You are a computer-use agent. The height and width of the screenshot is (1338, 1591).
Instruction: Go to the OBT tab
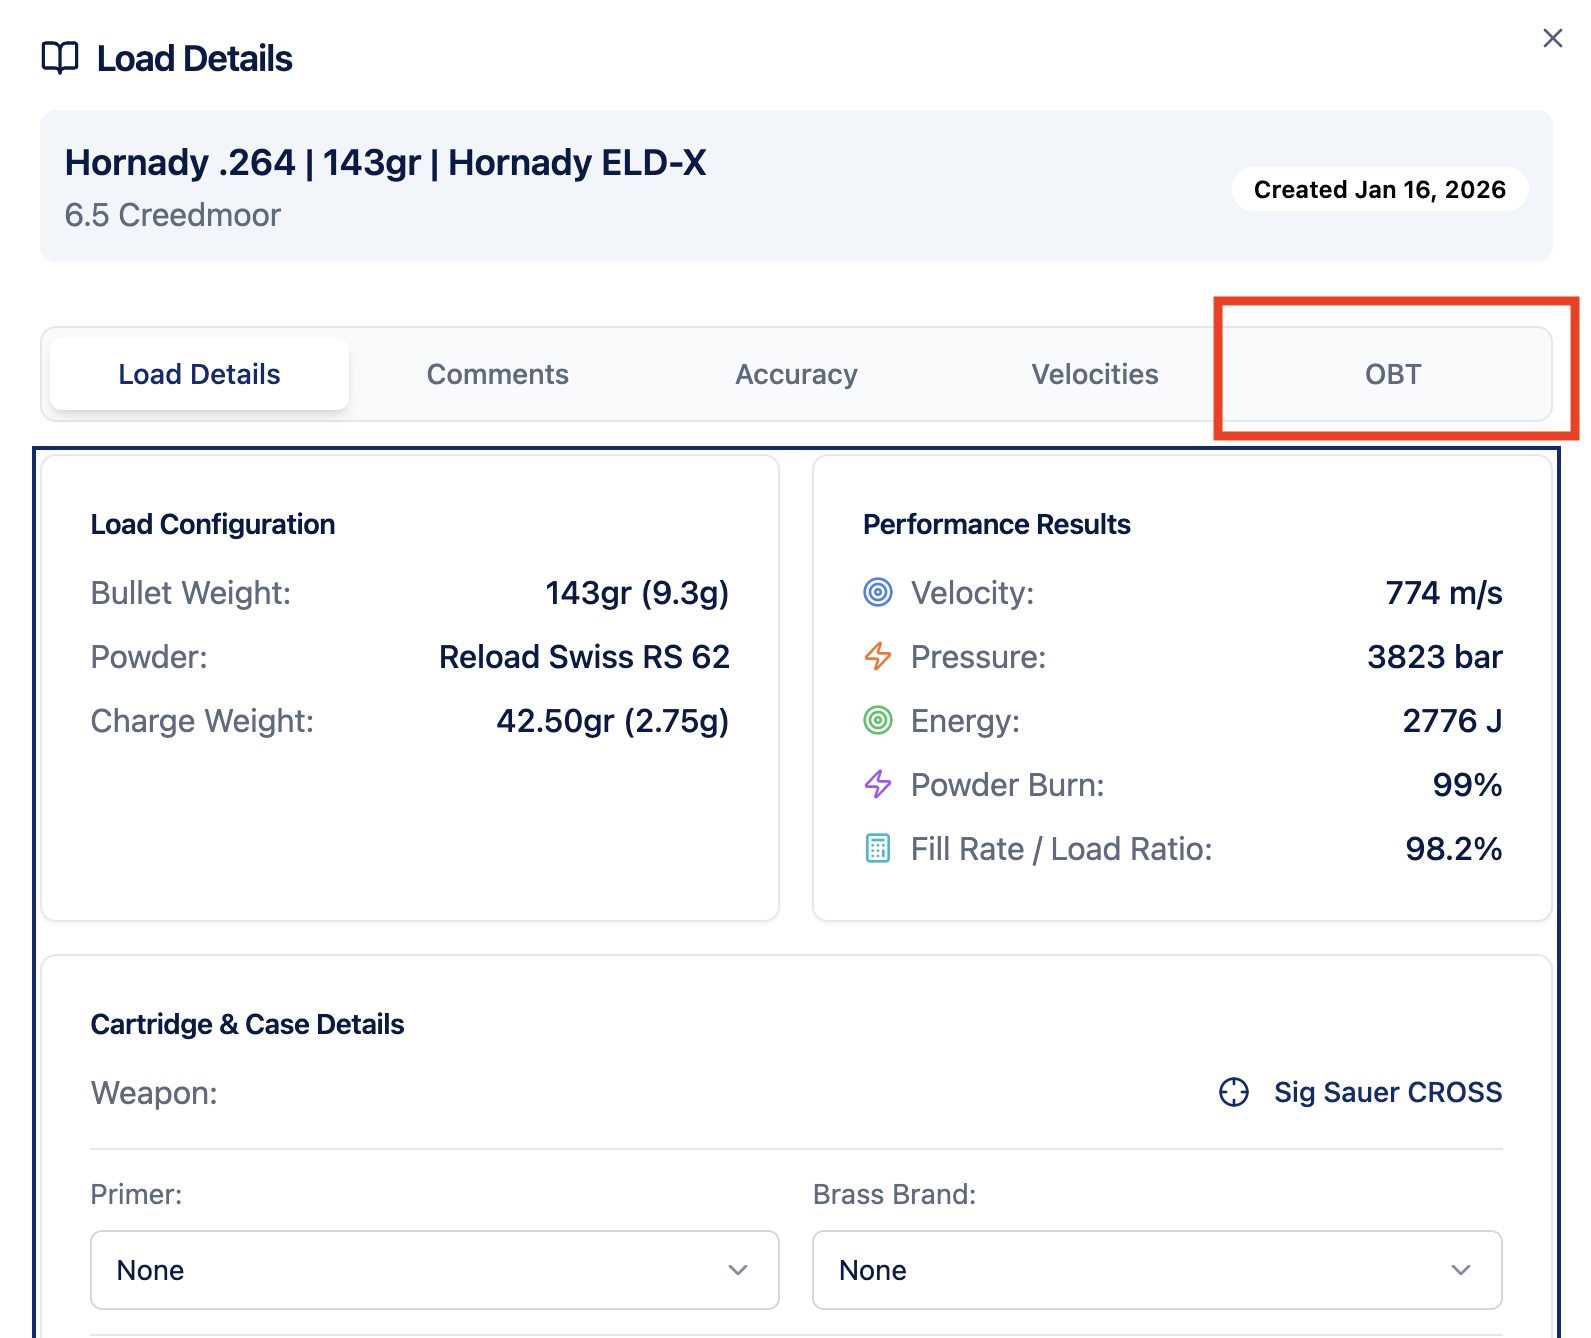point(1392,374)
